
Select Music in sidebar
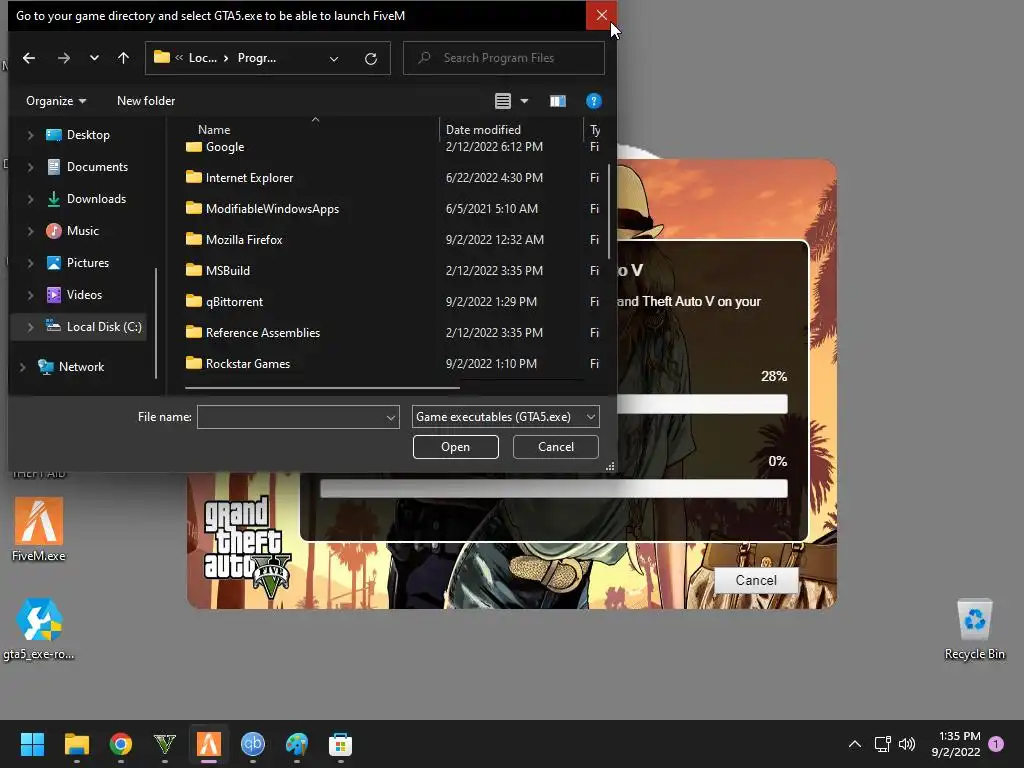tap(72, 231)
